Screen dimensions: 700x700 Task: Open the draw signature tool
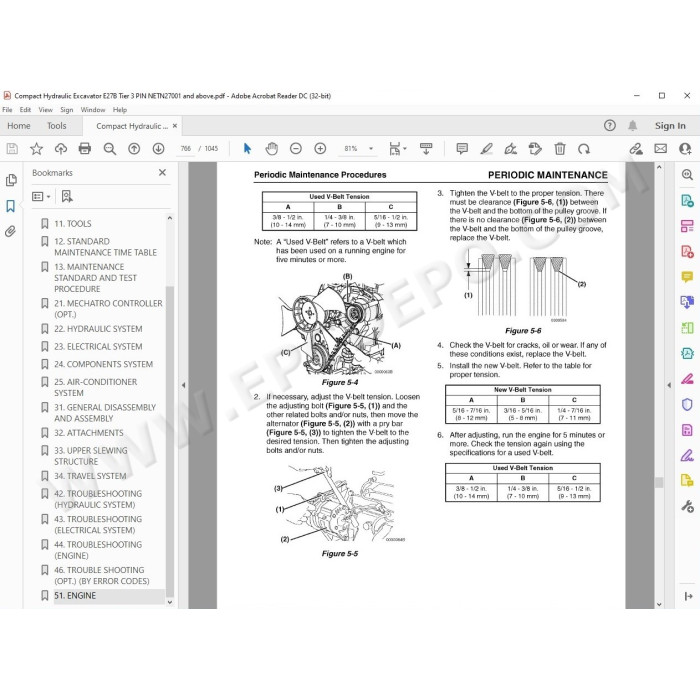[511, 149]
